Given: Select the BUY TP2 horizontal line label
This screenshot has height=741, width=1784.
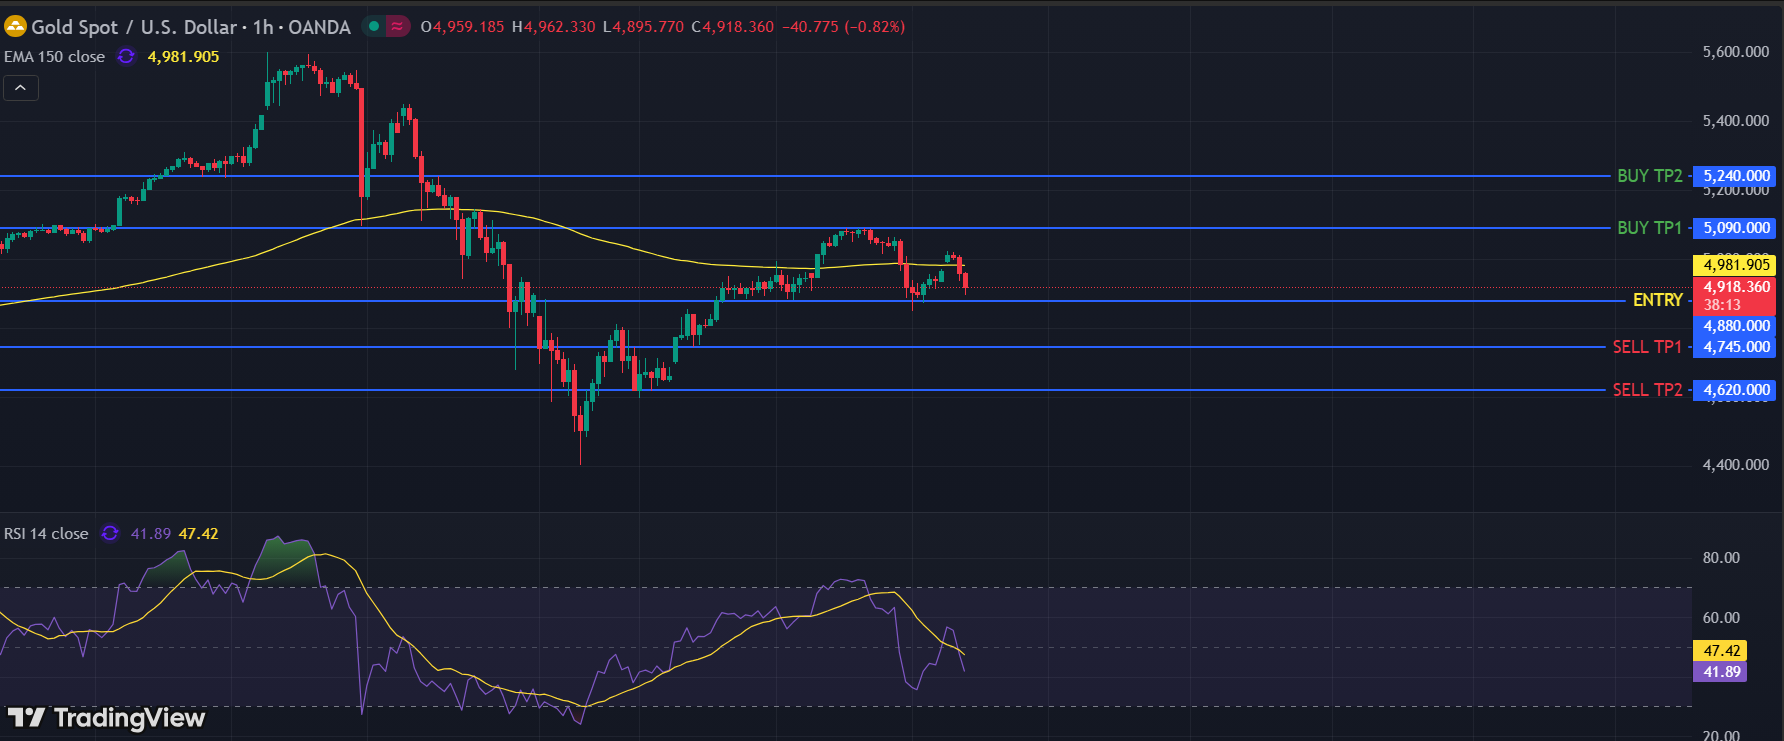Looking at the screenshot, I should pyautogui.click(x=1649, y=176).
